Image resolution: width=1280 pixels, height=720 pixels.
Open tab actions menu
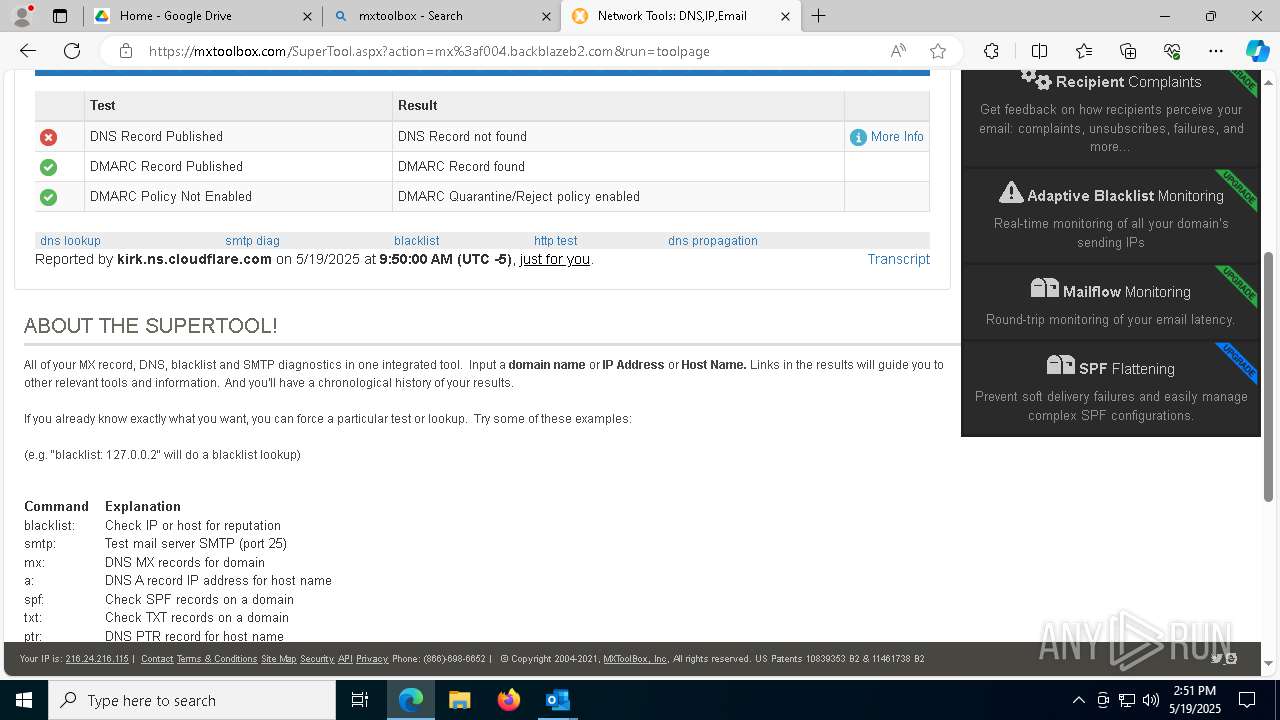pos(60,16)
